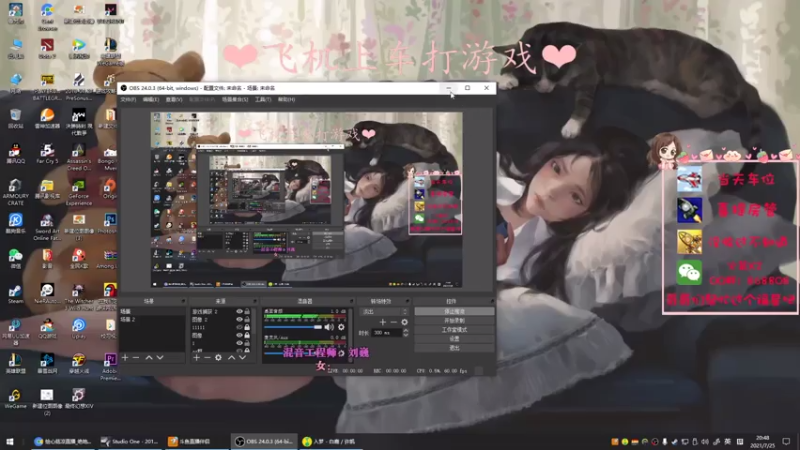Toggle visibility of the 11111 source
The image size is (800, 450).
click(239, 328)
